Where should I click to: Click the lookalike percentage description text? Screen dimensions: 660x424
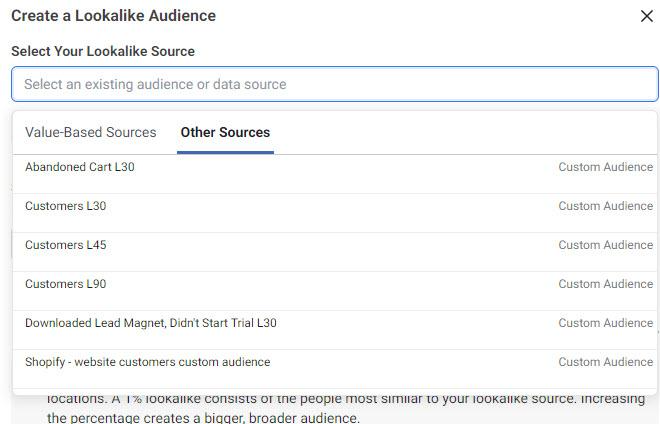(x=345, y=409)
